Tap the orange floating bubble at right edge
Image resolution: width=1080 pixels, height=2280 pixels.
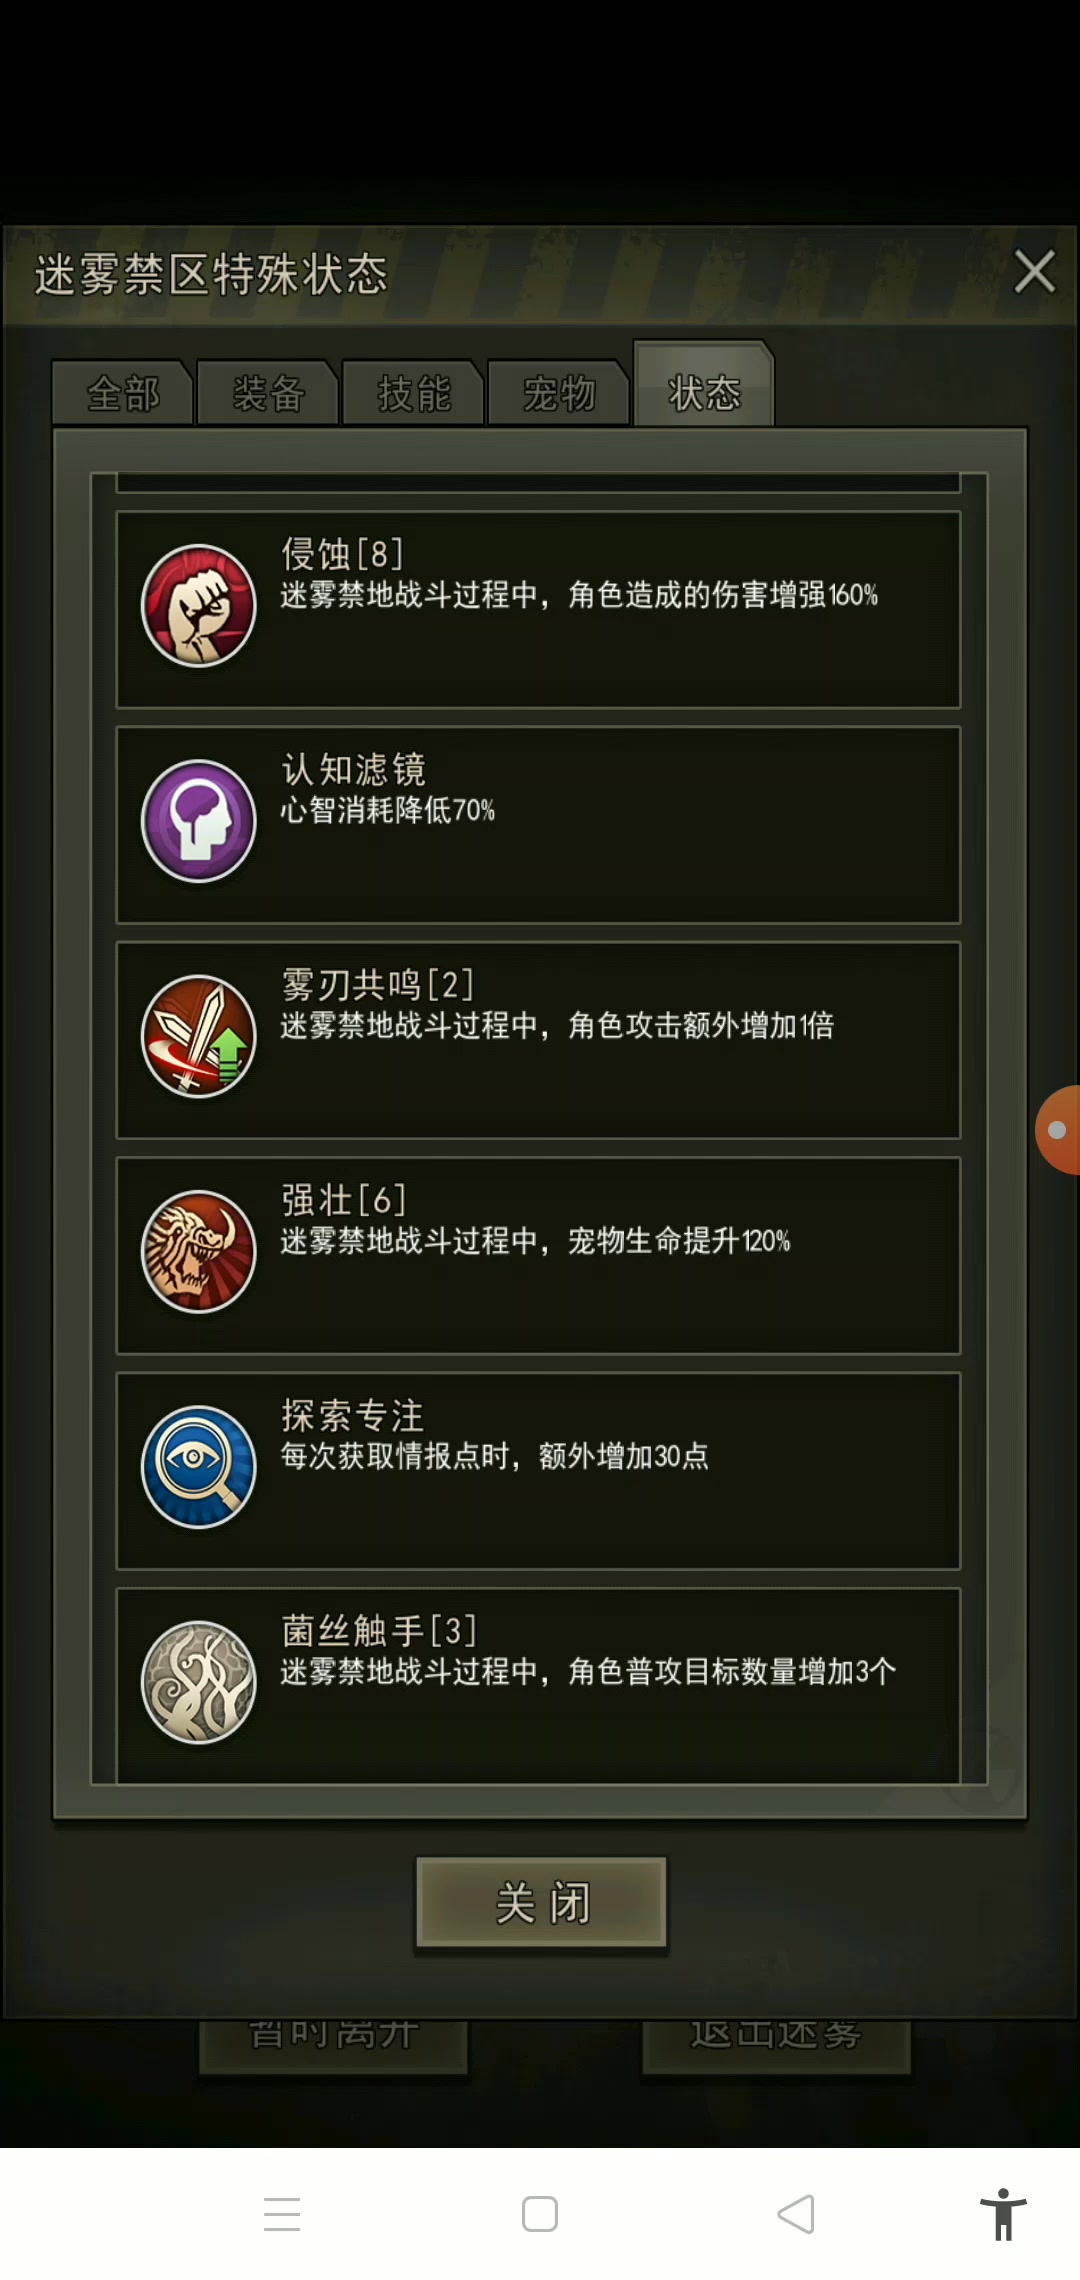tap(1058, 1130)
